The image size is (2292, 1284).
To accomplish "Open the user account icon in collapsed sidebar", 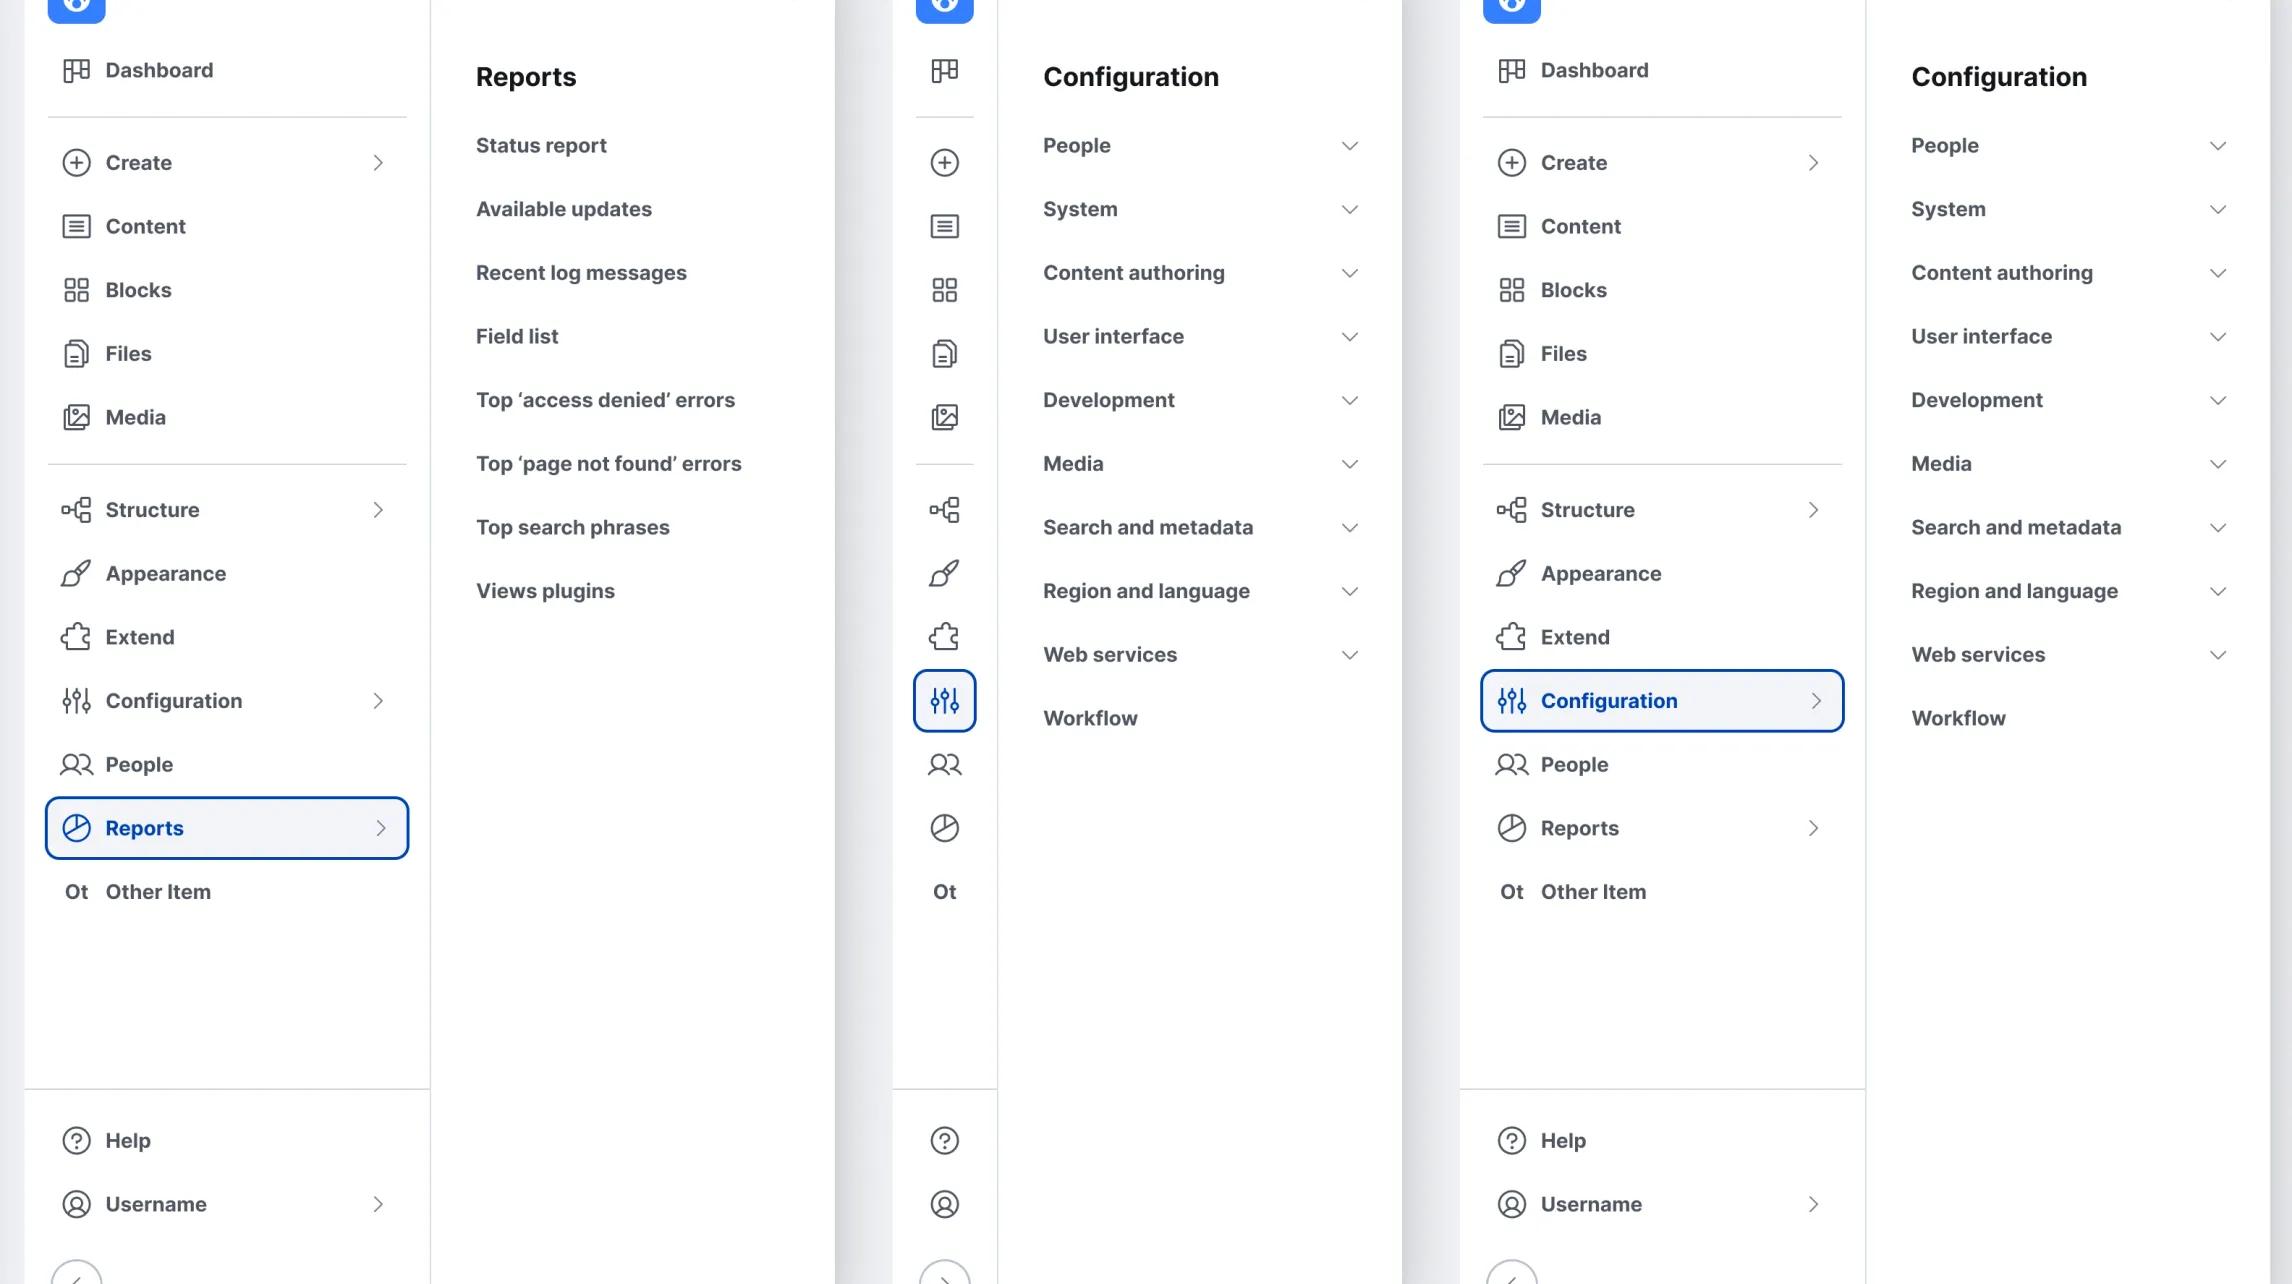I will (x=944, y=1204).
